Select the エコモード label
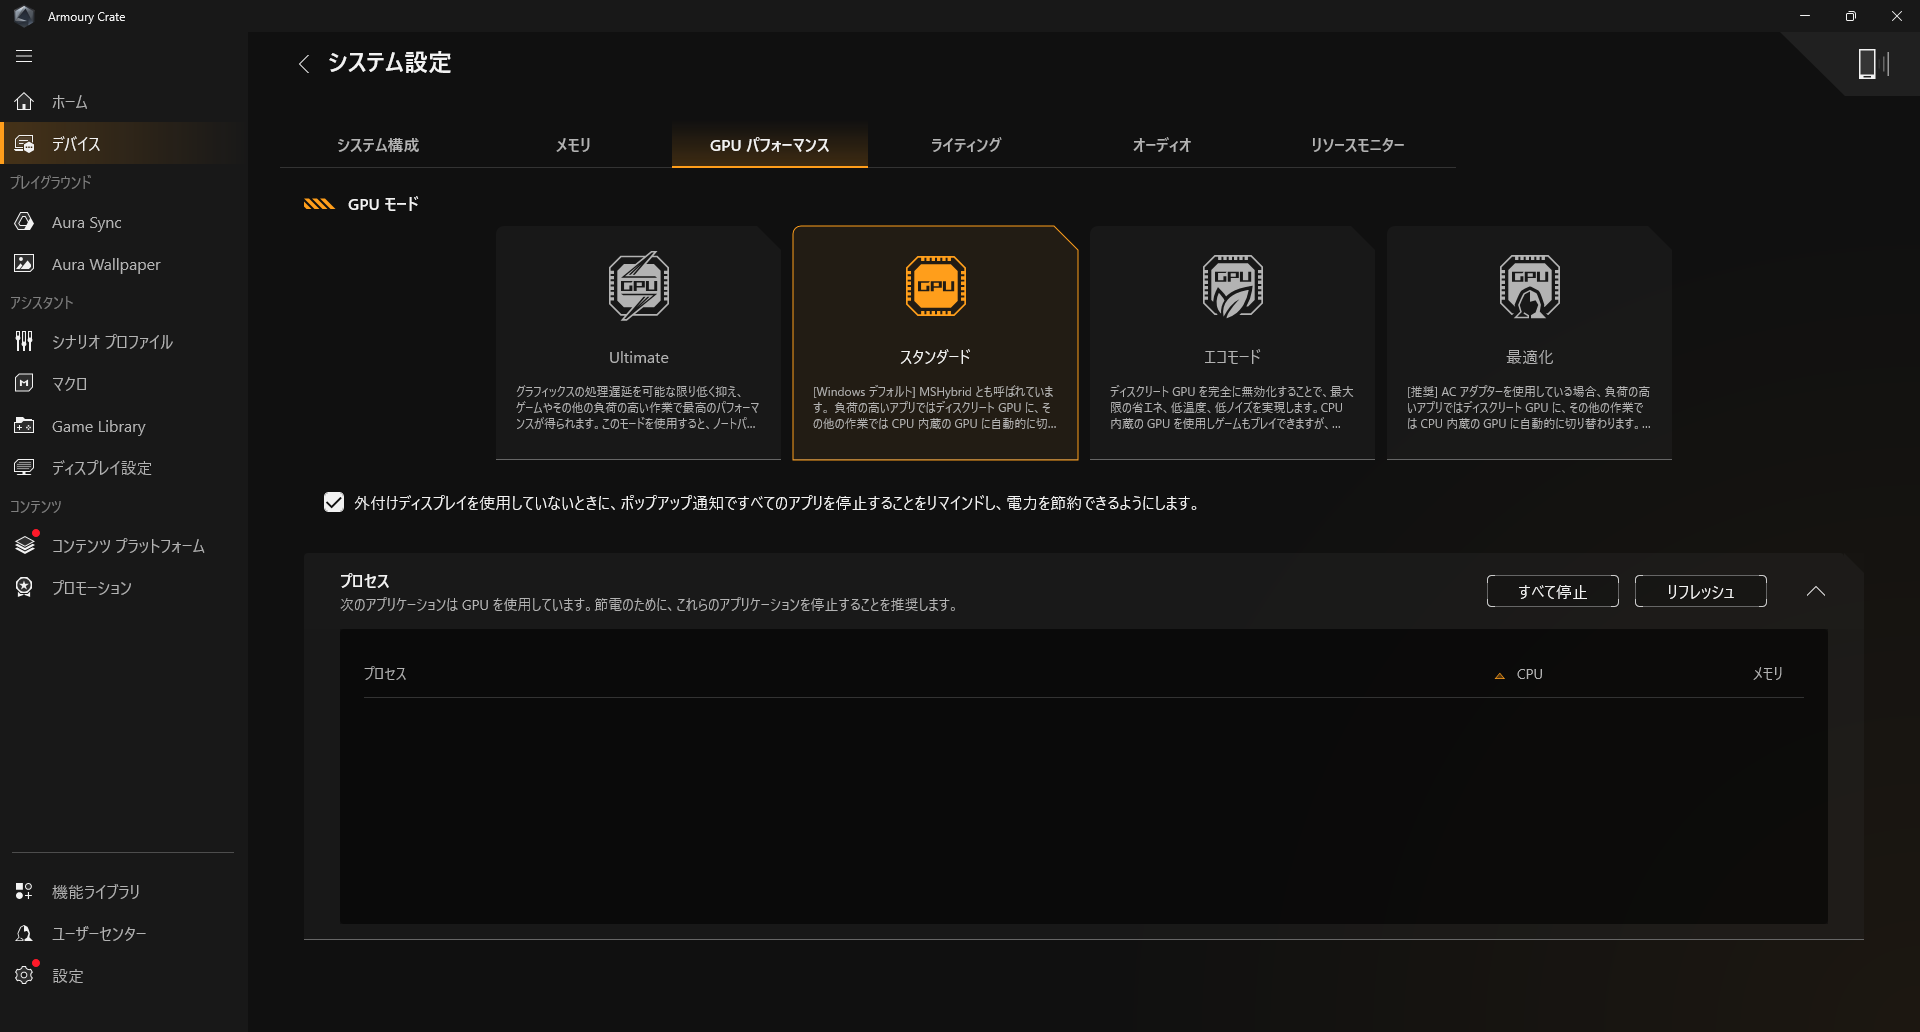The image size is (1920, 1032). pos(1233,357)
